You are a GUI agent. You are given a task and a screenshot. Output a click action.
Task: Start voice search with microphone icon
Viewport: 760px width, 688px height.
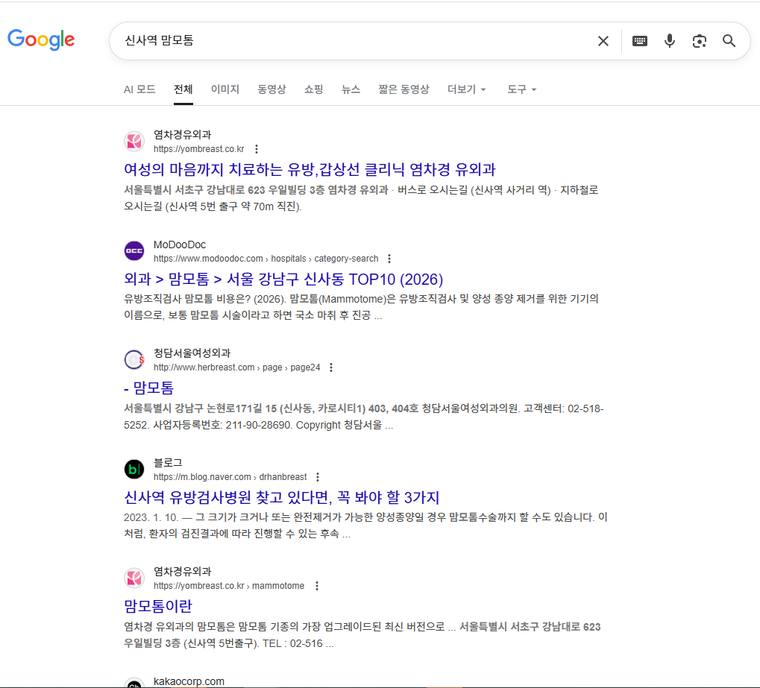[669, 41]
